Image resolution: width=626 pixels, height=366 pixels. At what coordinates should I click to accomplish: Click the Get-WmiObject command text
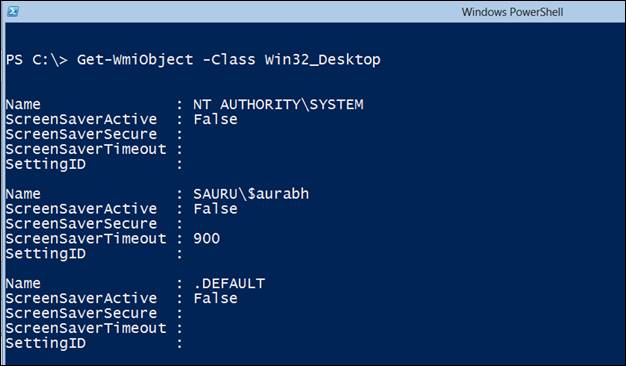pos(135,60)
